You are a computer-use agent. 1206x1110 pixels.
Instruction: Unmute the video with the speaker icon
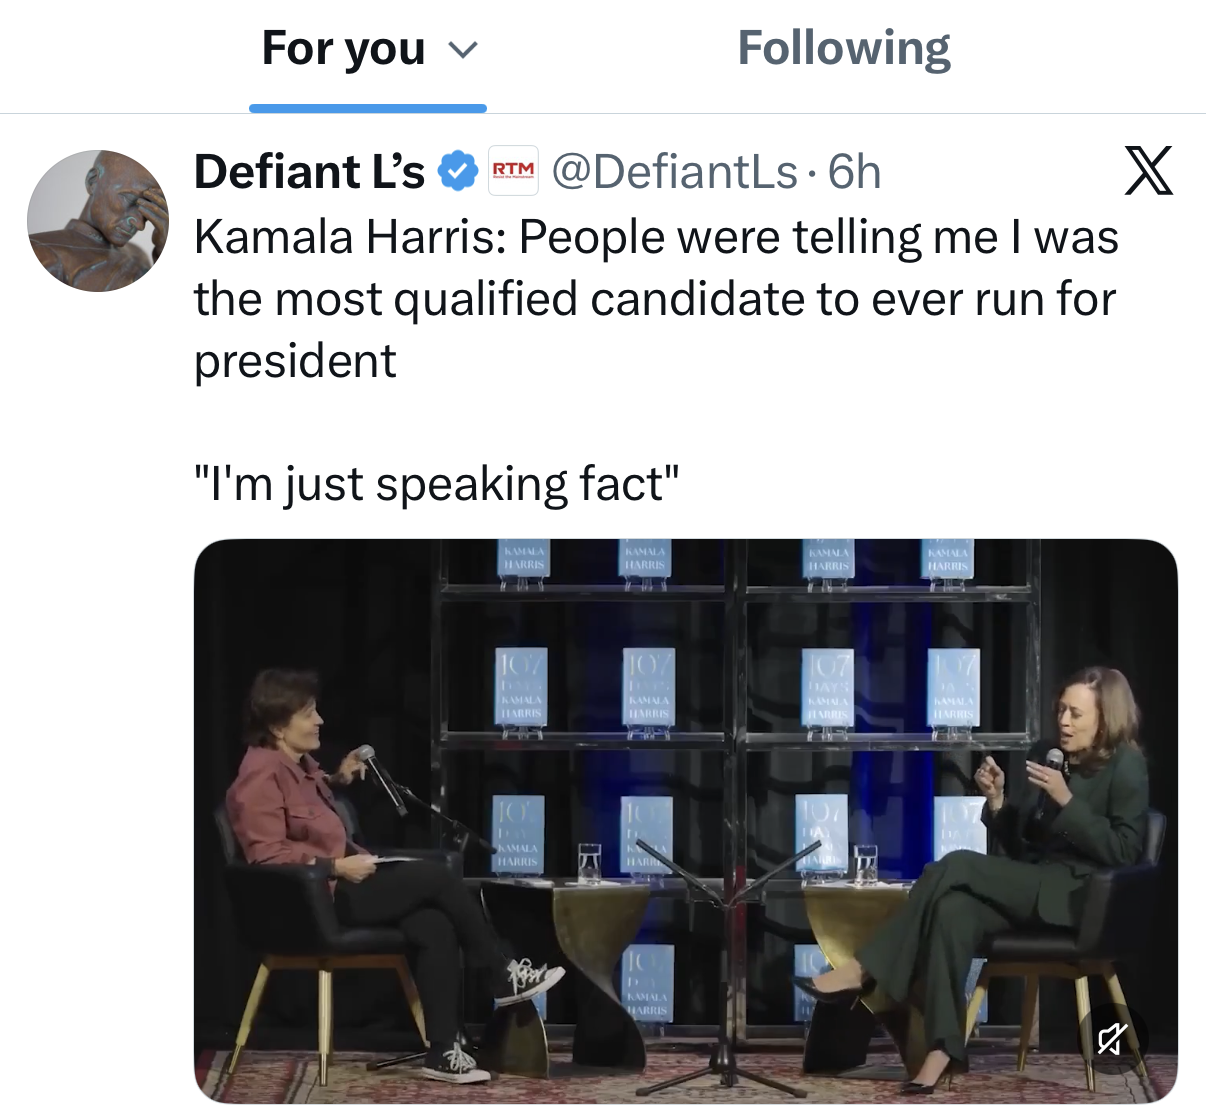pyautogui.click(x=1112, y=1039)
